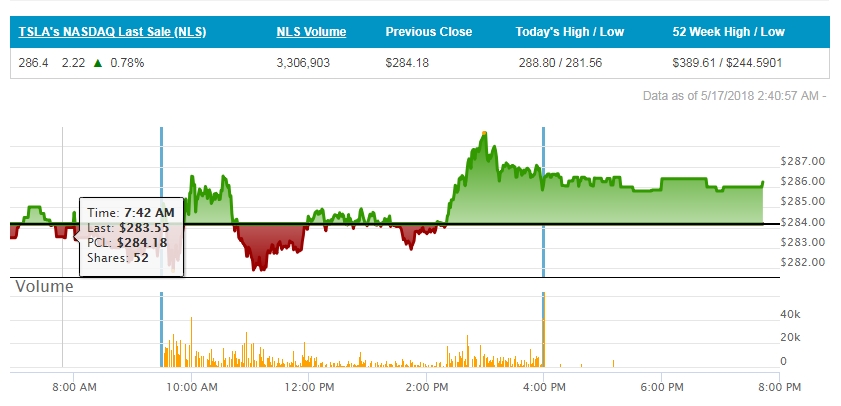Viewport: 841px width, 406px height.
Task: Click the 2:00 PM time axis label
Action: (426, 387)
